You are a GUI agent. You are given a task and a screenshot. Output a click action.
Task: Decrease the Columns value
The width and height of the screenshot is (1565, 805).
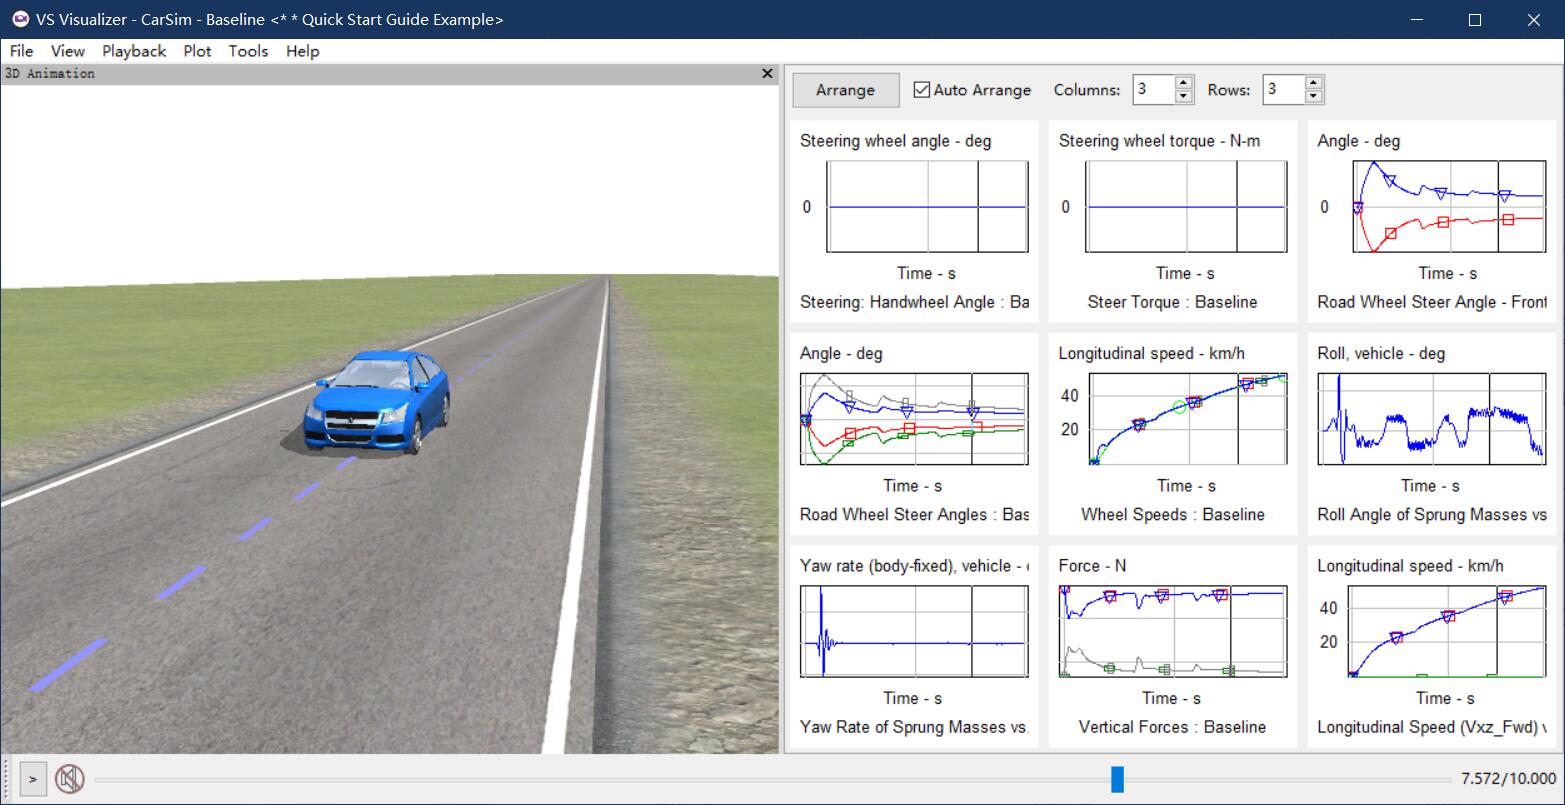tap(1184, 97)
